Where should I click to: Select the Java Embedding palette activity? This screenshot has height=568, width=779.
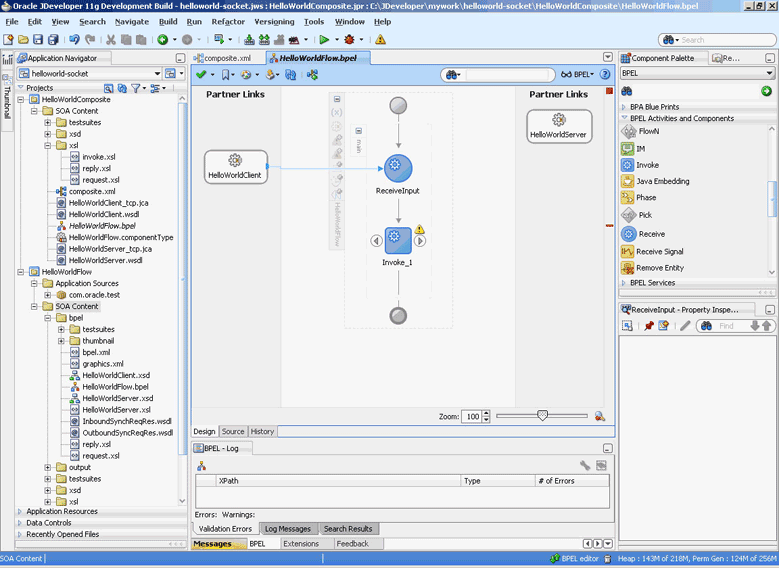pyautogui.click(x=662, y=181)
